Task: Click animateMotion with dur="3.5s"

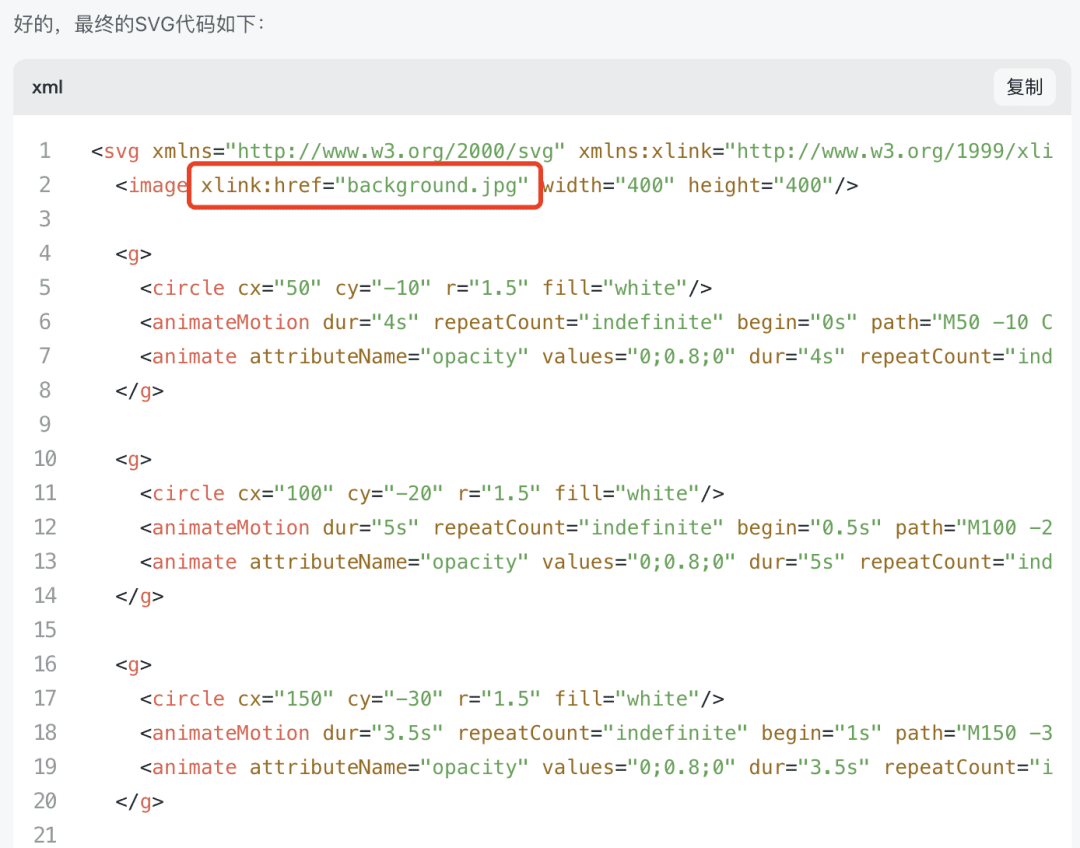Action: (596, 733)
